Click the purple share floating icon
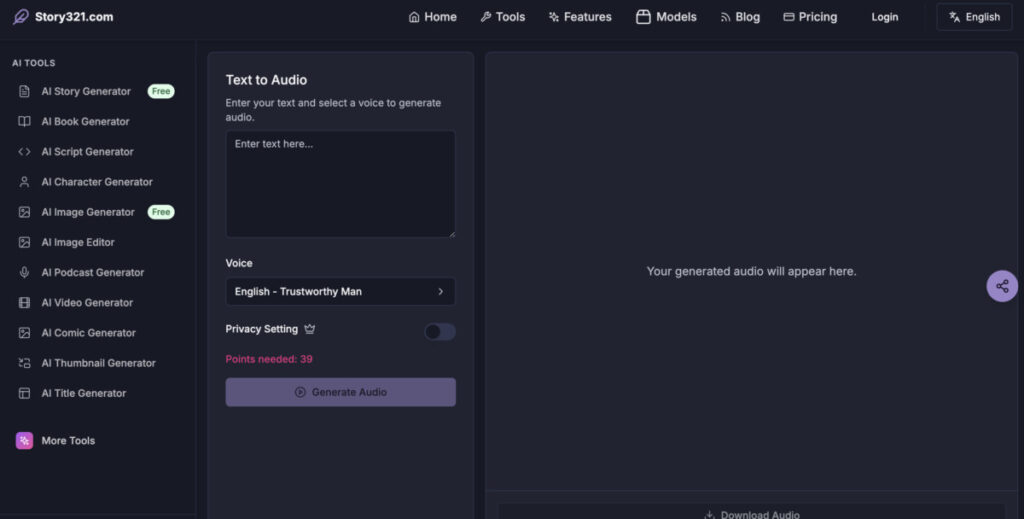 1002,286
